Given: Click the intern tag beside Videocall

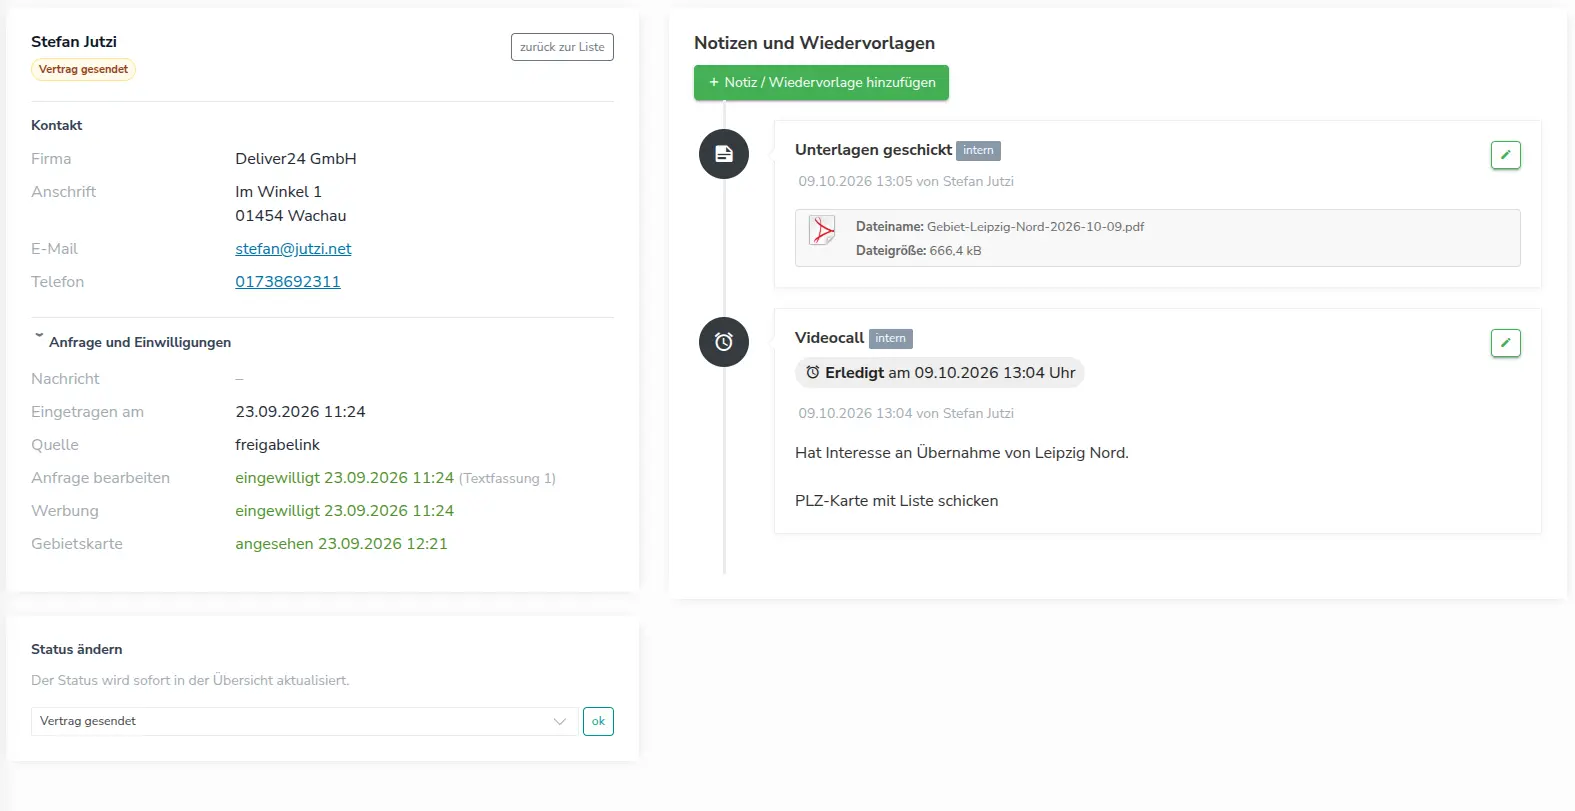Looking at the screenshot, I should (890, 338).
